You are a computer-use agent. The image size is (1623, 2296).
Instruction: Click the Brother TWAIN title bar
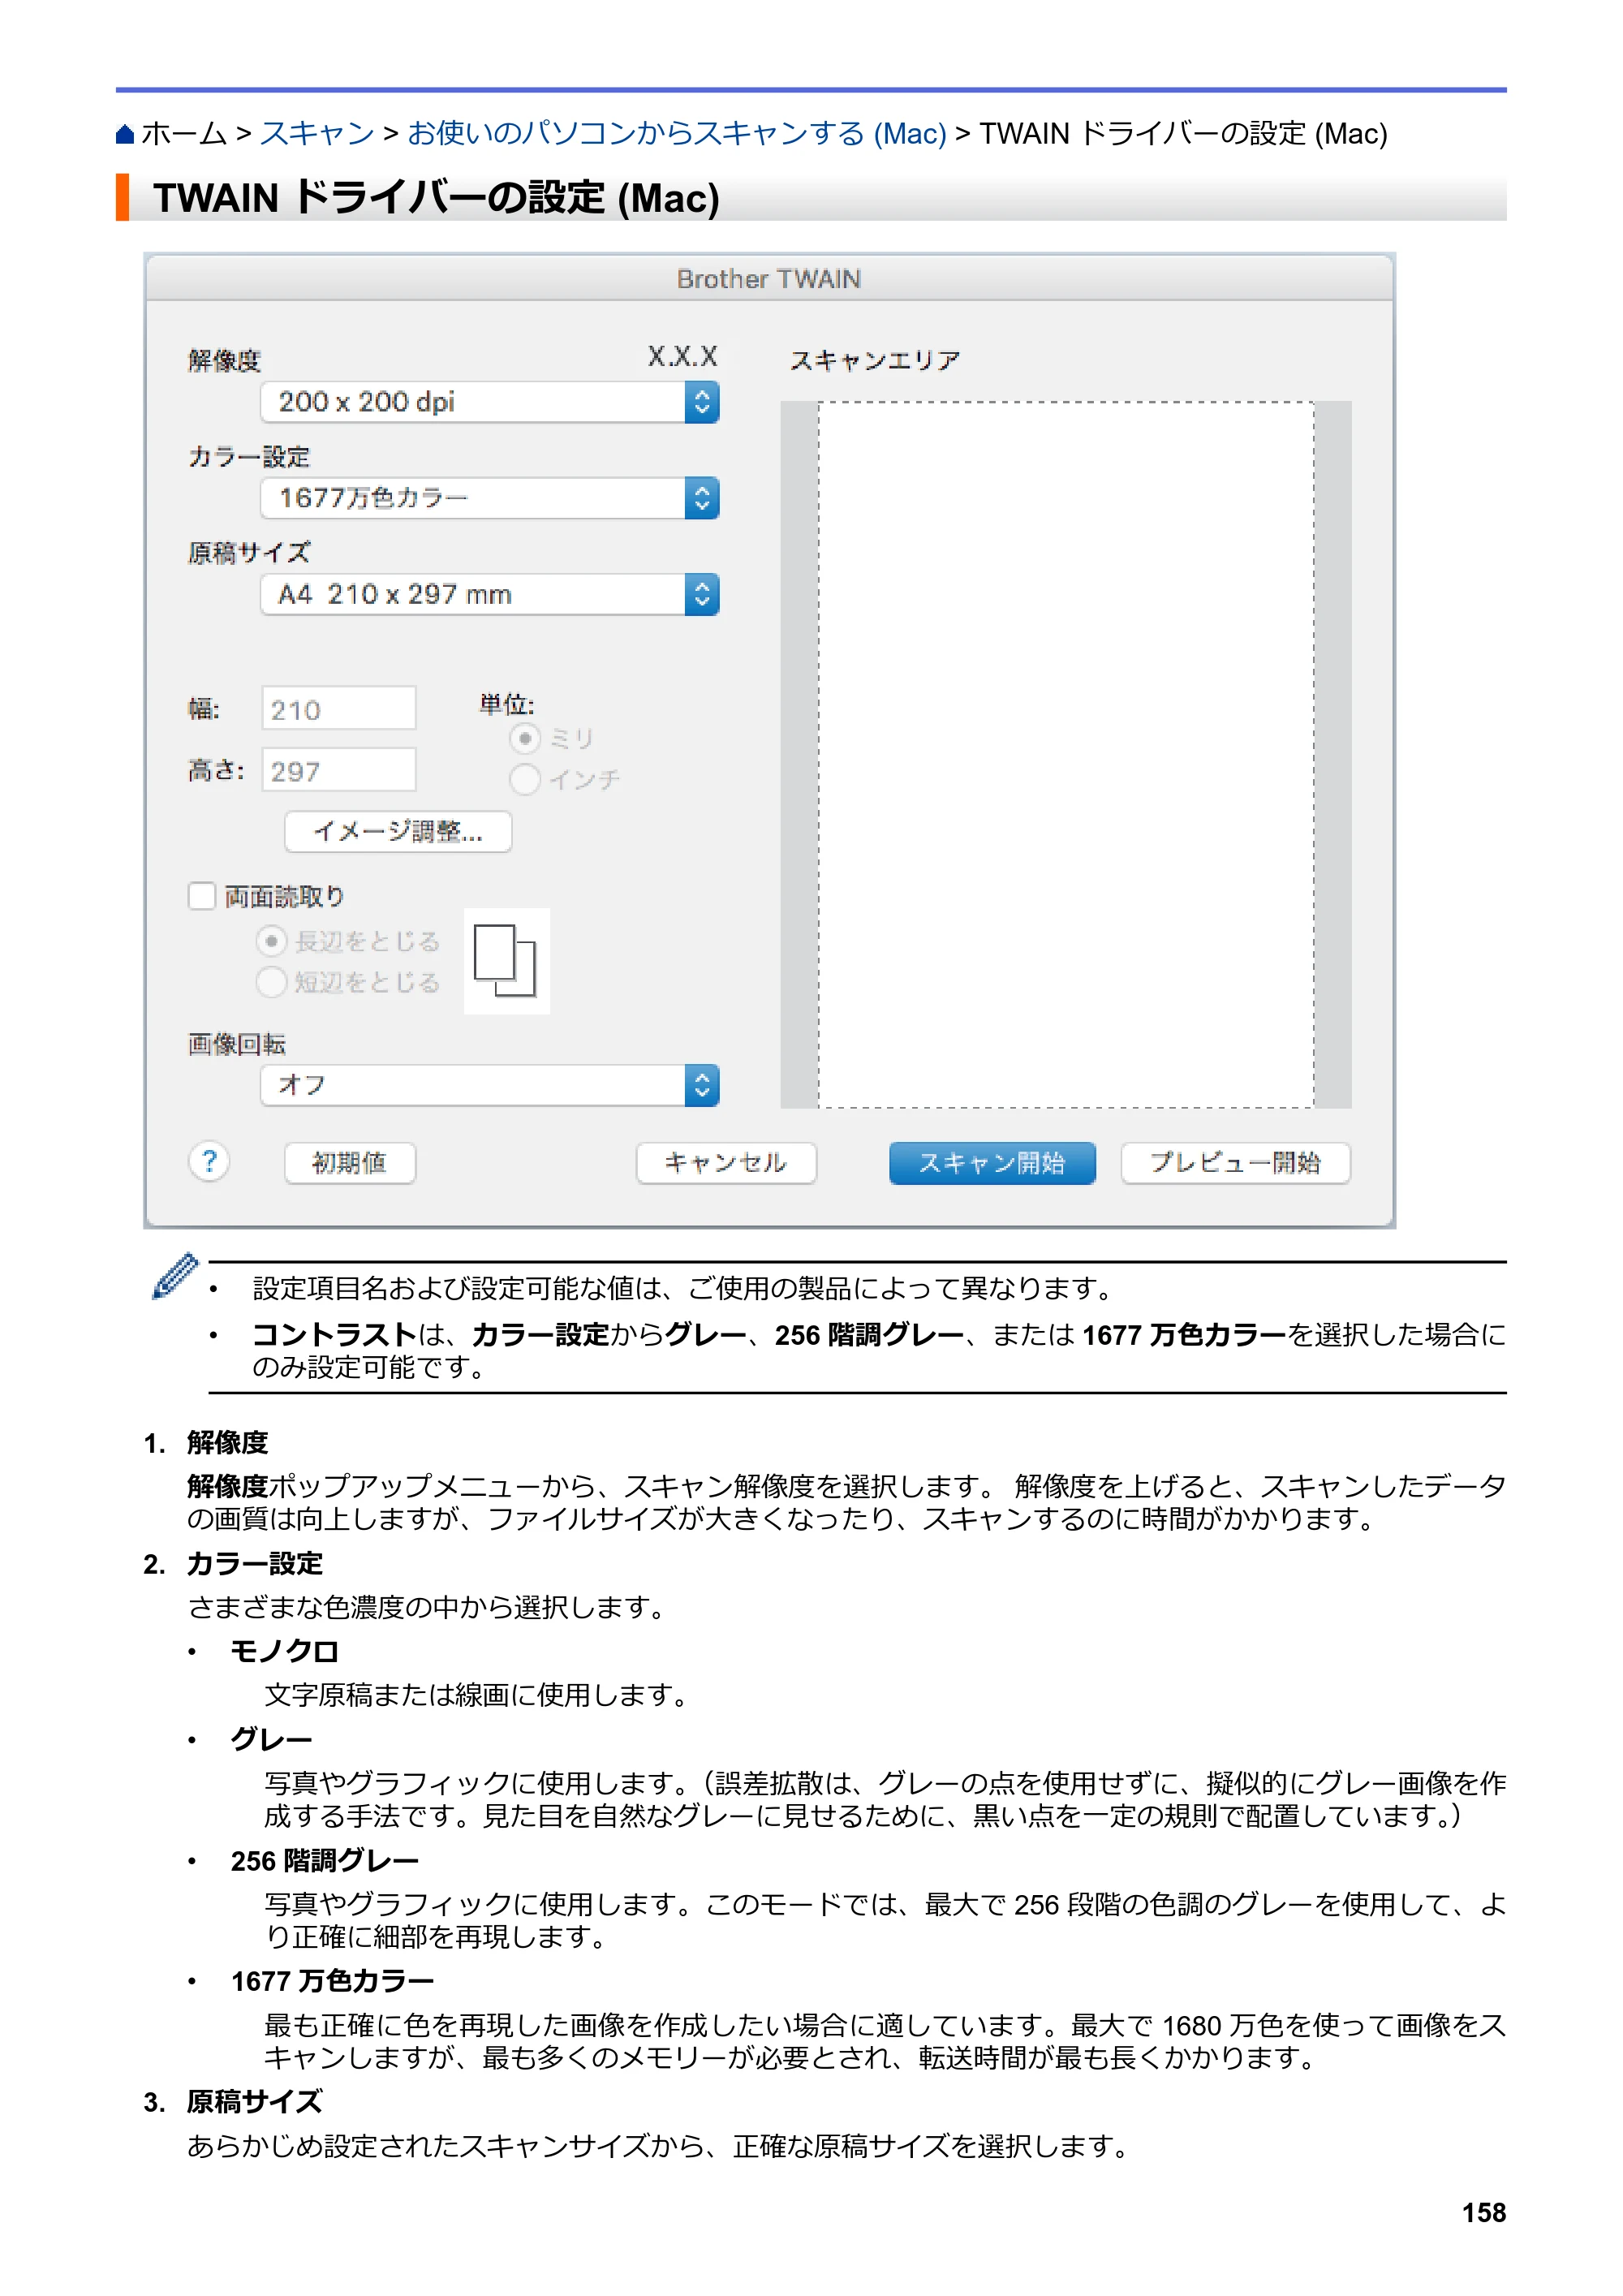[769, 279]
